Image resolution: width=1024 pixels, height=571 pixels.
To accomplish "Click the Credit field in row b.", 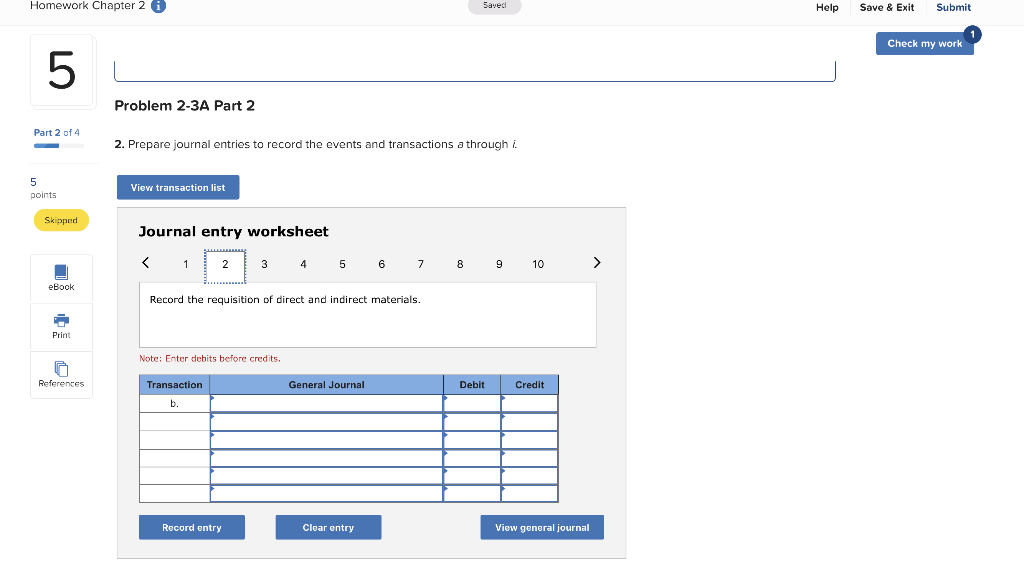I will pos(530,404).
